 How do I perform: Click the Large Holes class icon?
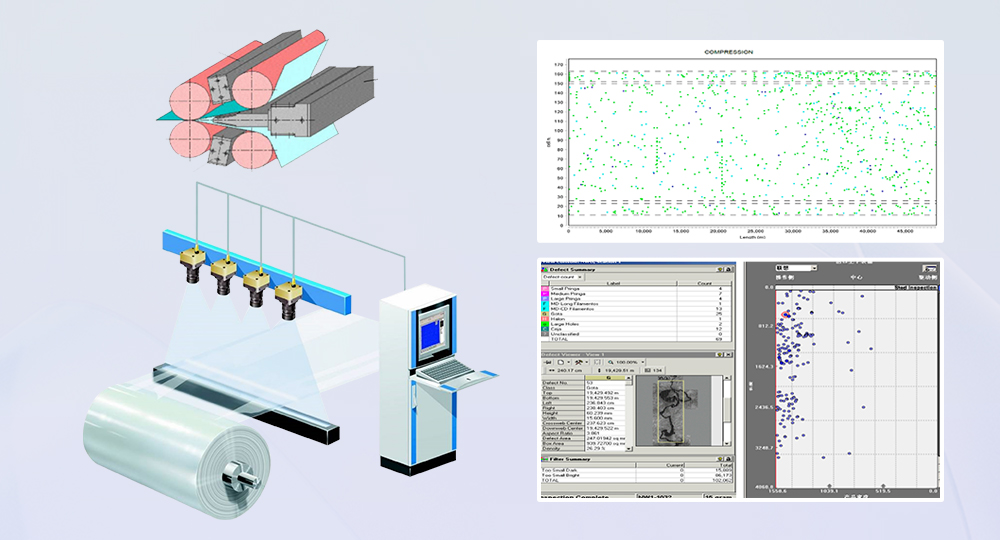545,324
